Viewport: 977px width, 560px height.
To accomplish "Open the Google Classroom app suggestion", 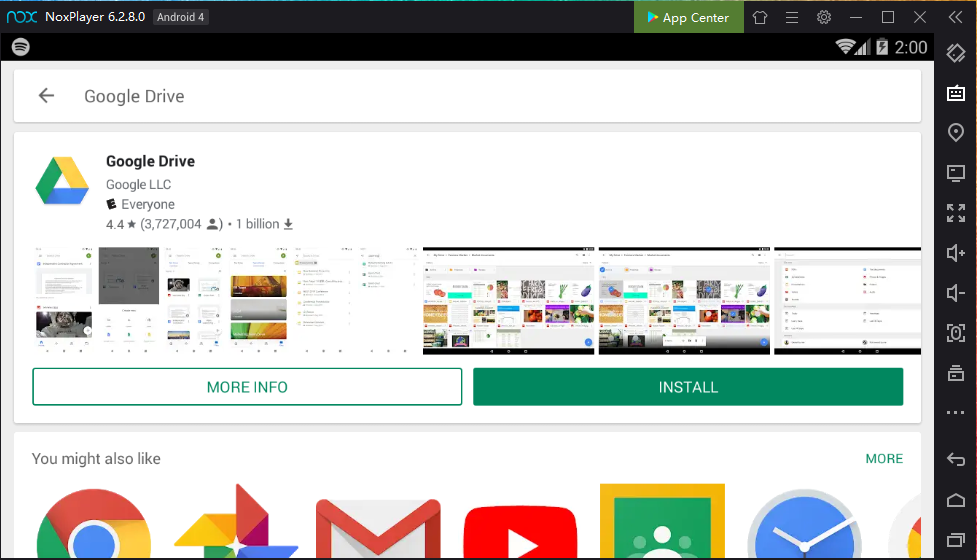I will pos(661,523).
